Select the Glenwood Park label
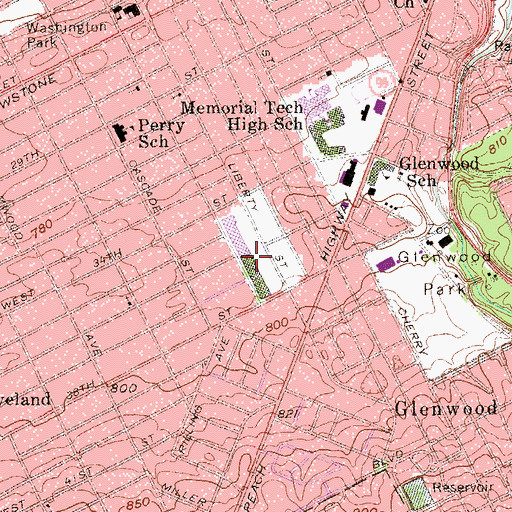This screenshot has width=512, height=512. pos(445,273)
